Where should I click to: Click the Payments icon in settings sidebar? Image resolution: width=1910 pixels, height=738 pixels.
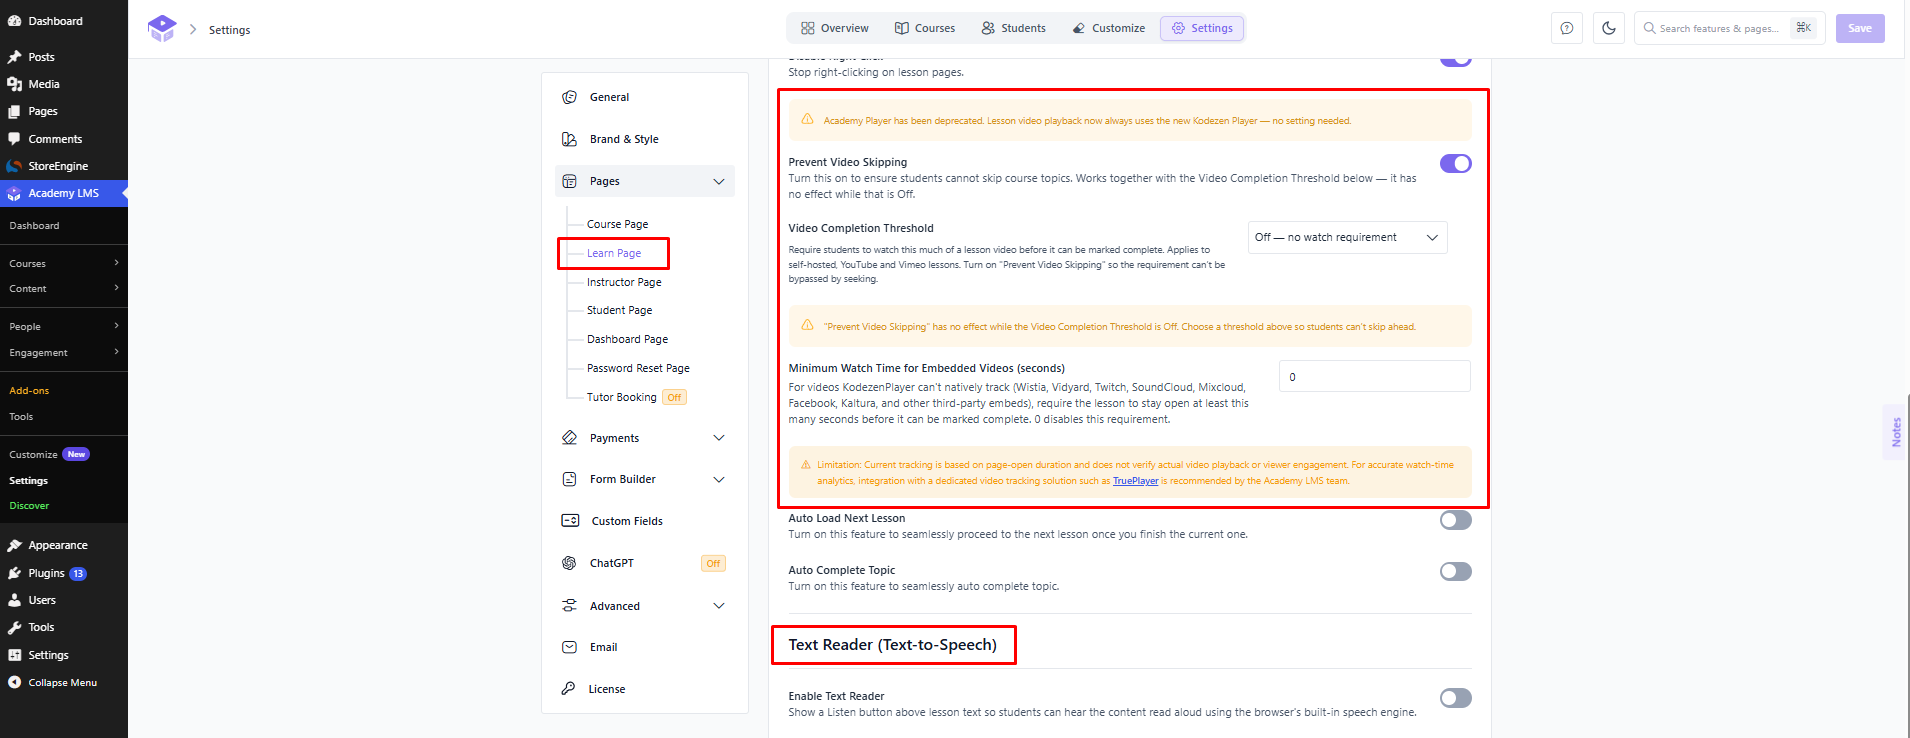point(569,438)
